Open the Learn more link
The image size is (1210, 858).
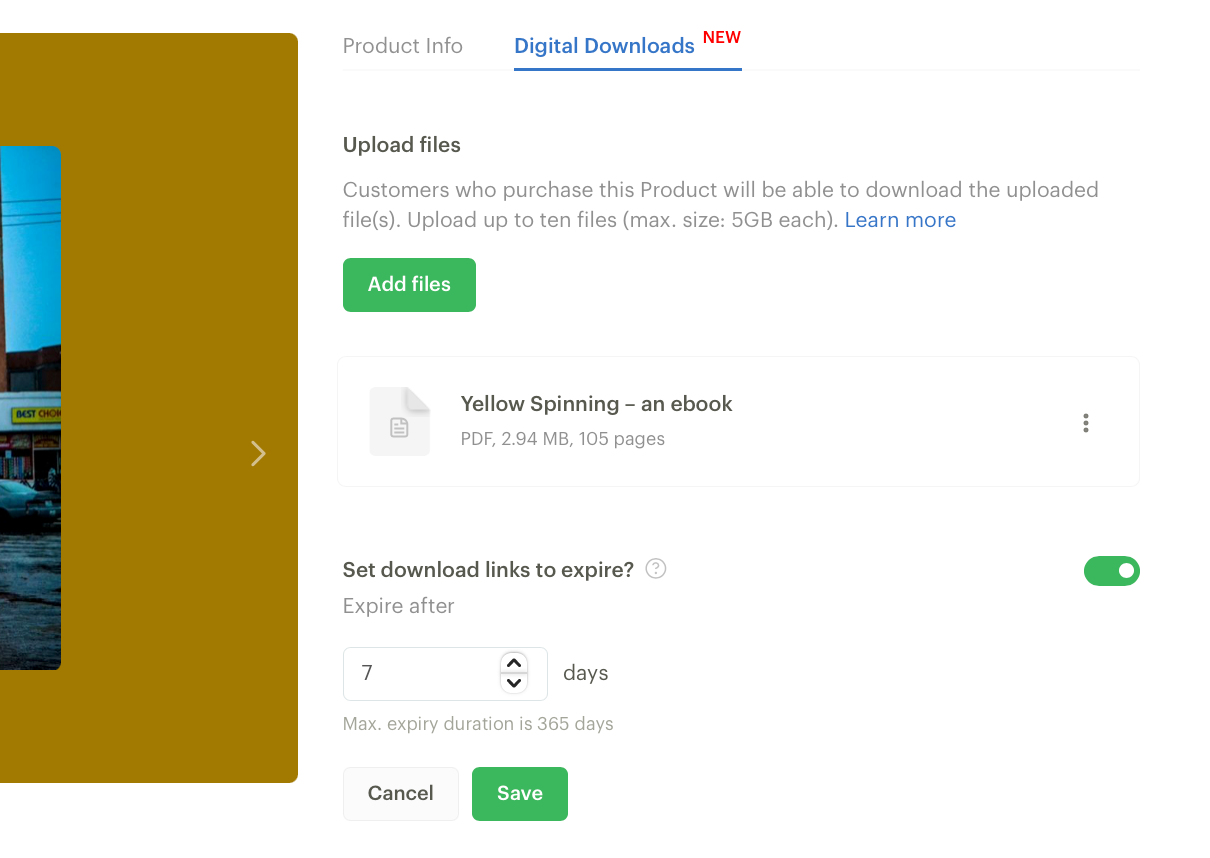pyautogui.click(x=900, y=219)
